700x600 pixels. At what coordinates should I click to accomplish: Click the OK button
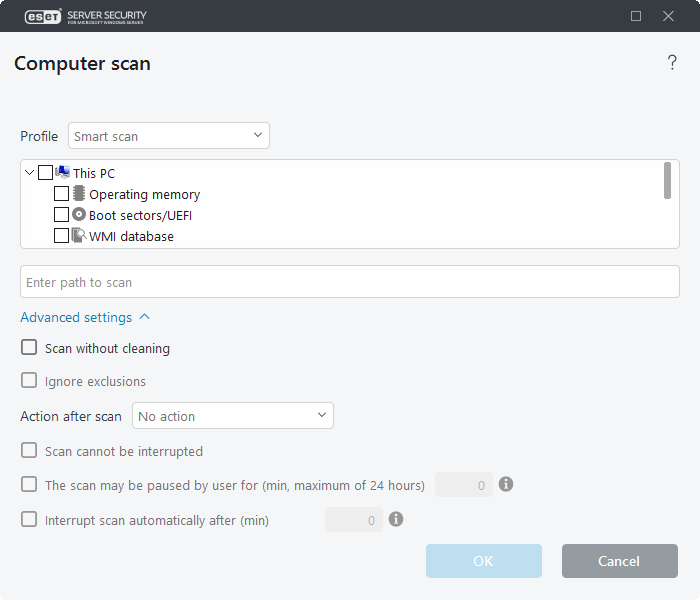[x=483, y=561]
